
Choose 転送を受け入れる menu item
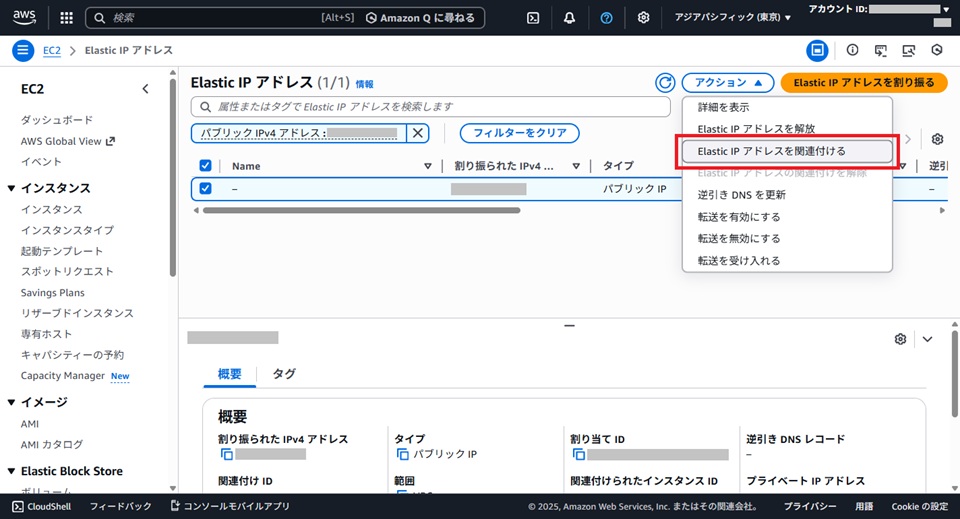coord(787,261)
